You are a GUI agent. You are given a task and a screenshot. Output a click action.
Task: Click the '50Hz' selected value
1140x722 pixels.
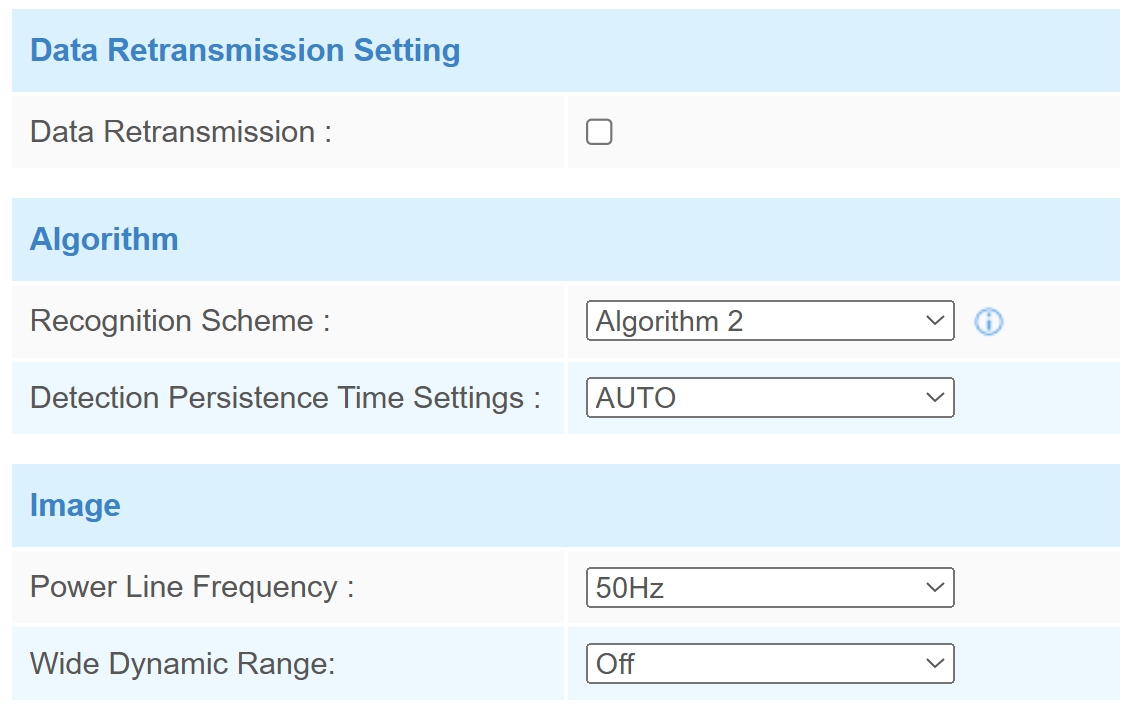[630, 588]
